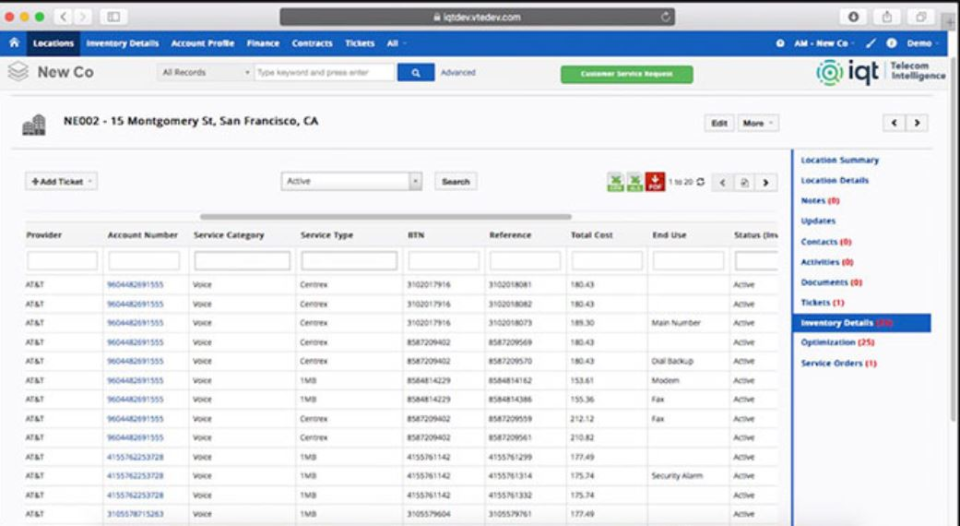Click the Customer Service Request button
The image size is (960, 526).
coord(627,74)
